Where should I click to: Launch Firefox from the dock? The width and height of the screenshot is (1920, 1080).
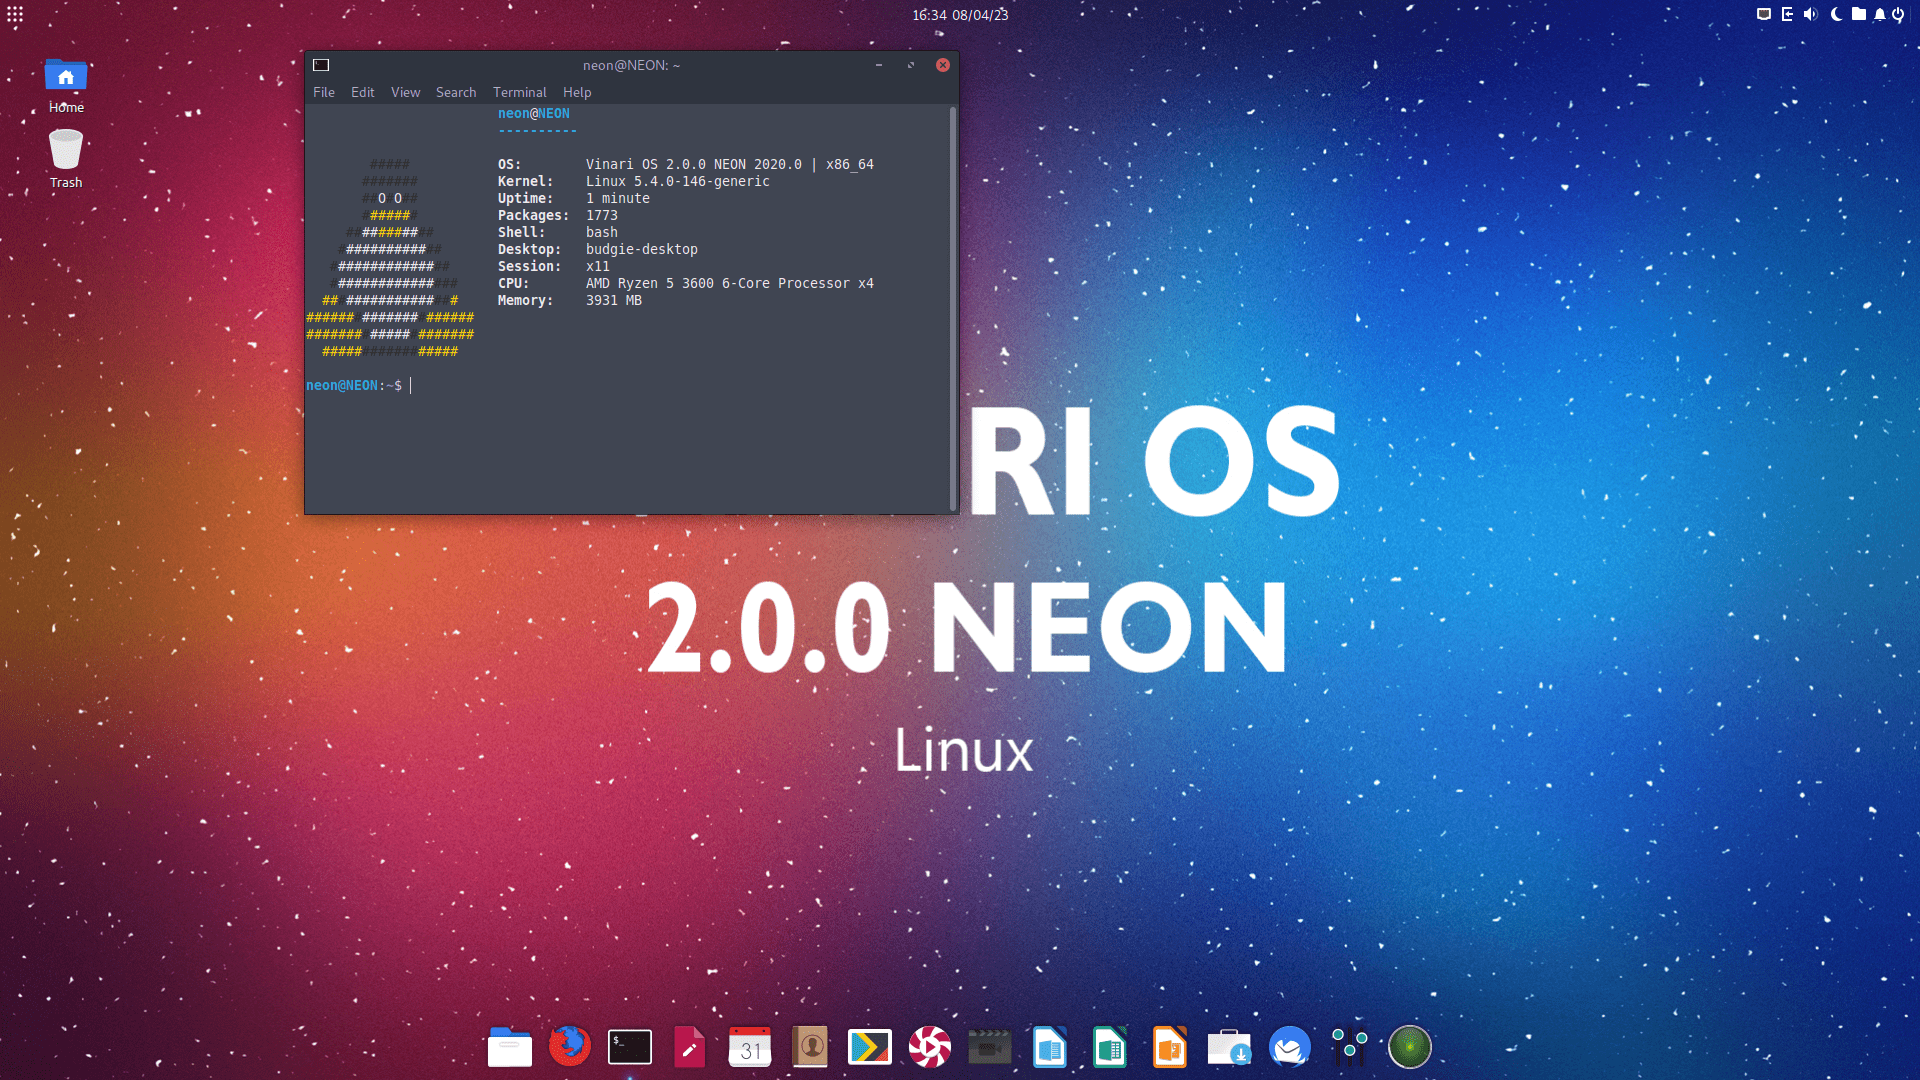(x=570, y=1047)
